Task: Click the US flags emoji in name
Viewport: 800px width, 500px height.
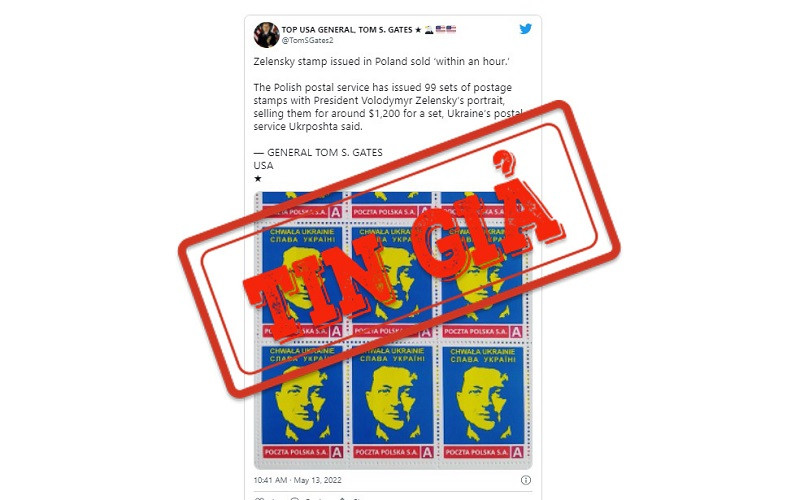Action: (x=446, y=29)
